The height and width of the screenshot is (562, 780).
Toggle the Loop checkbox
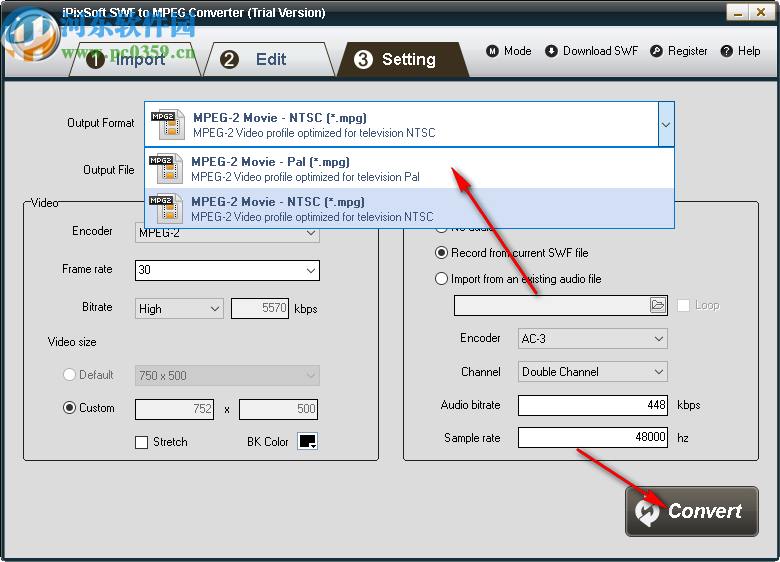point(683,305)
